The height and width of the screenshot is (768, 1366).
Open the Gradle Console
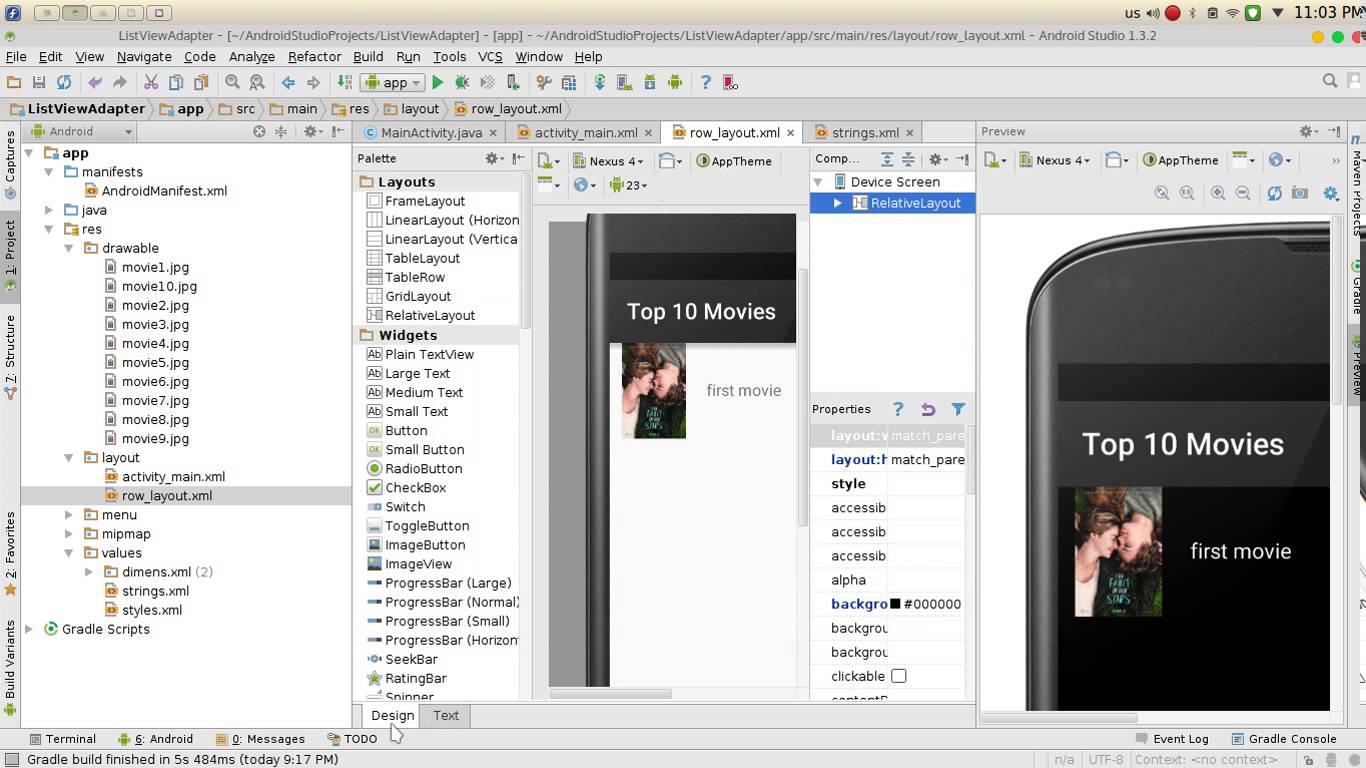(1283, 739)
